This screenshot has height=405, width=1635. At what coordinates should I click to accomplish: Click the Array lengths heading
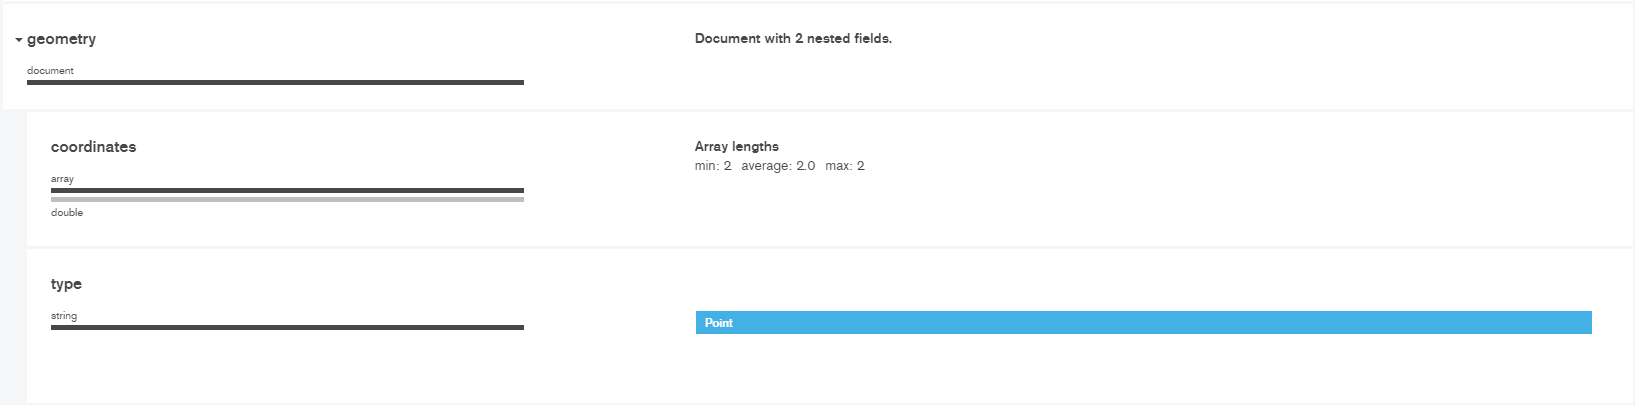737,147
